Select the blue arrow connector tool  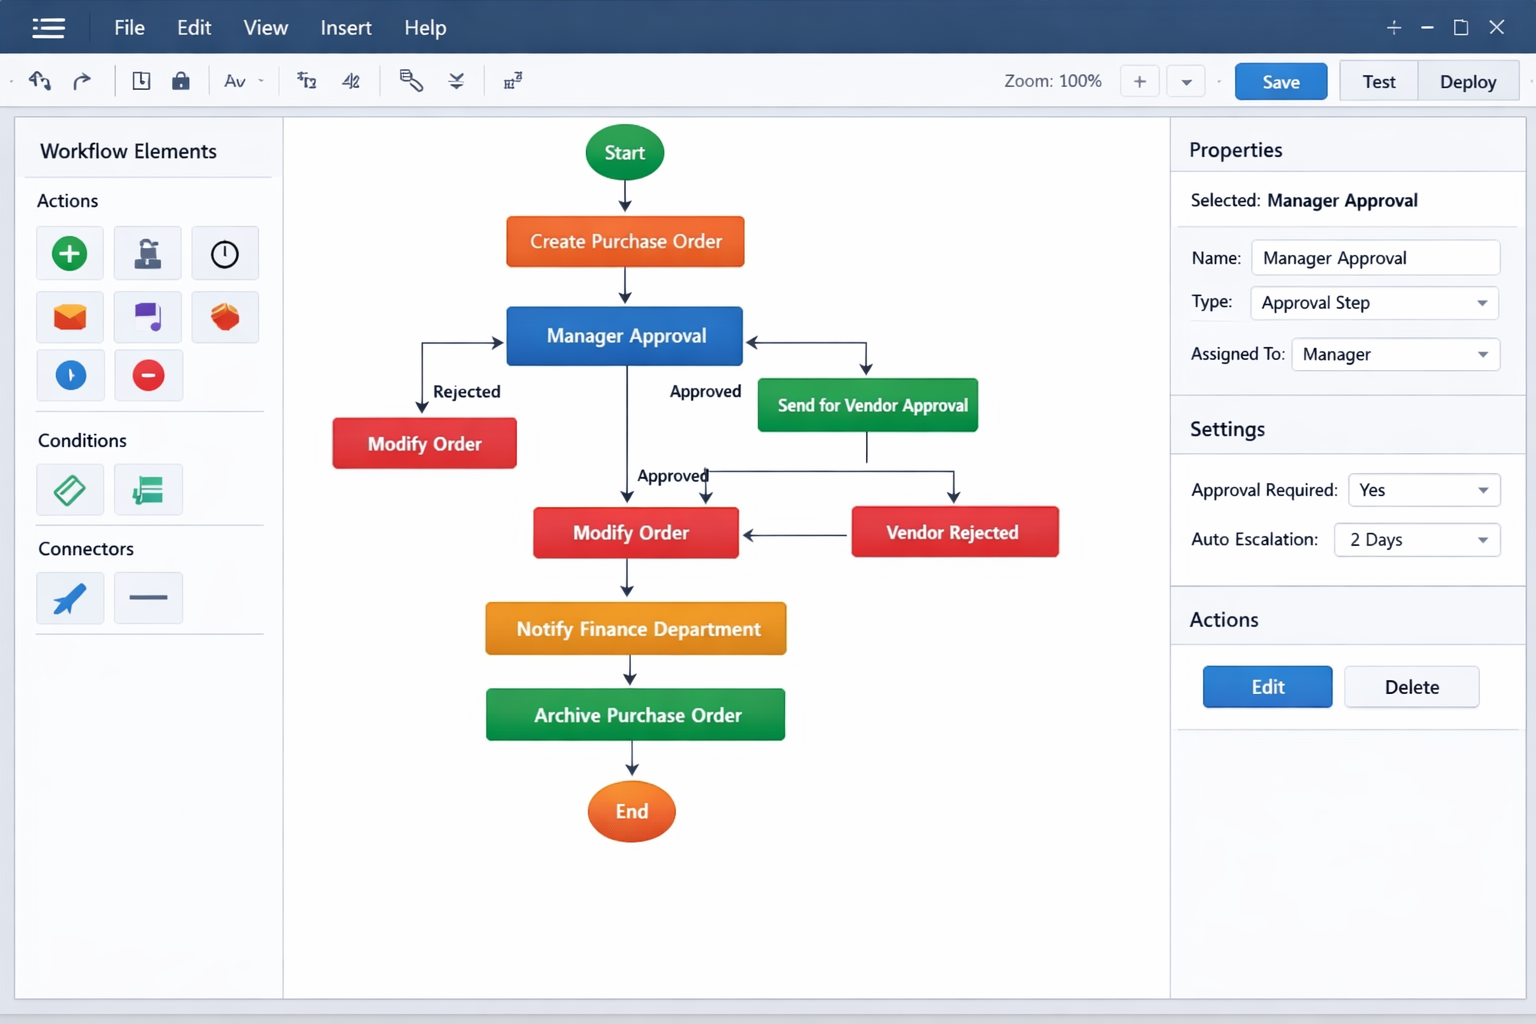pos(70,598)
